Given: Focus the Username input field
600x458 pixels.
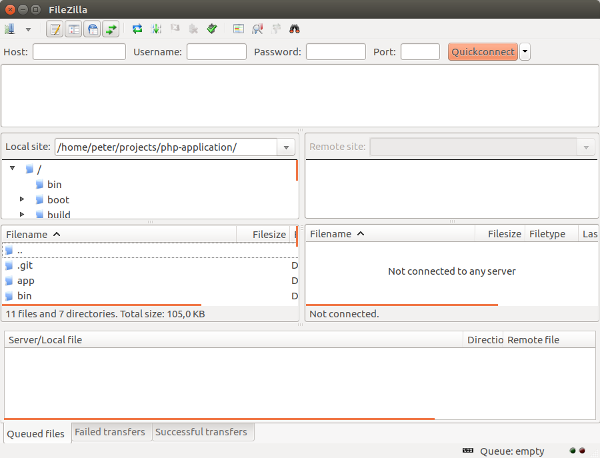Looking at the screenshot, I should coord(217,52).
